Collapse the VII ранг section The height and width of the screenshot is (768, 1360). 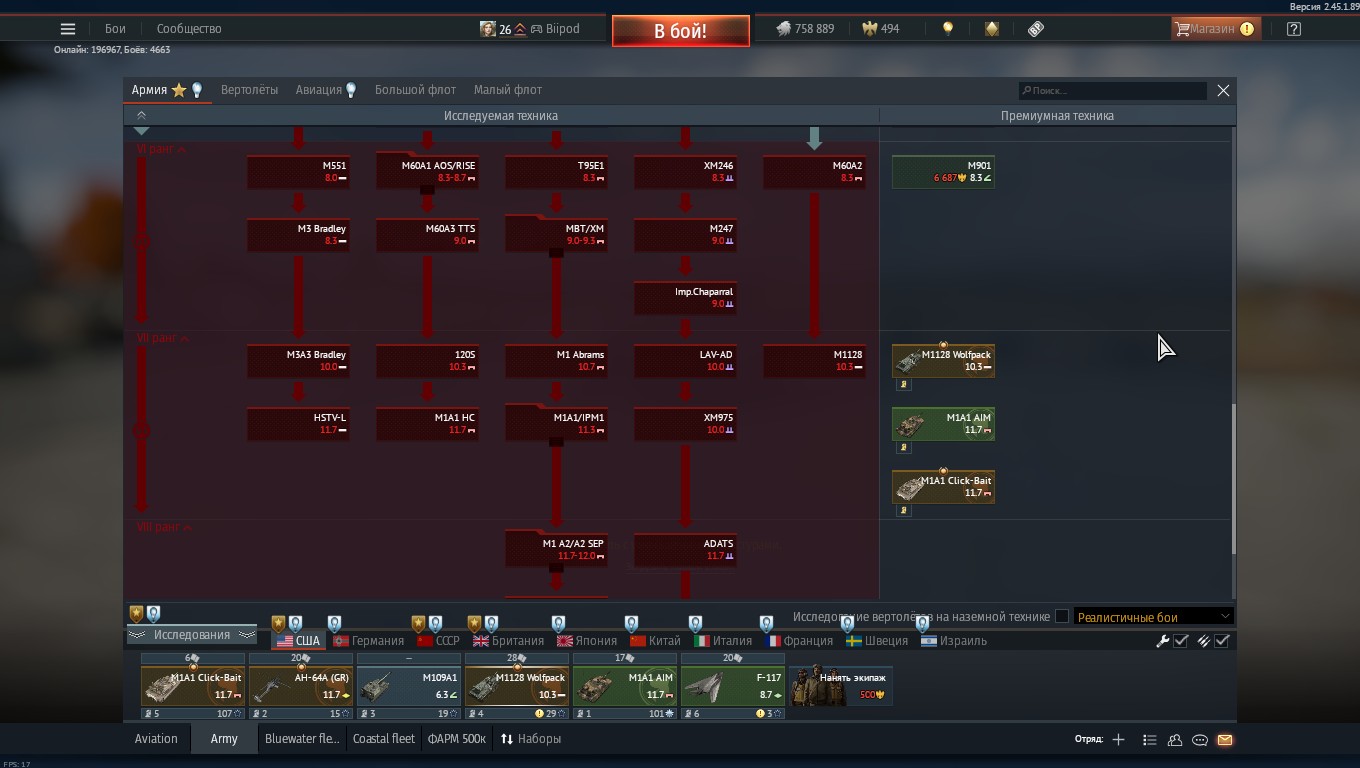[x=163, y=338]
